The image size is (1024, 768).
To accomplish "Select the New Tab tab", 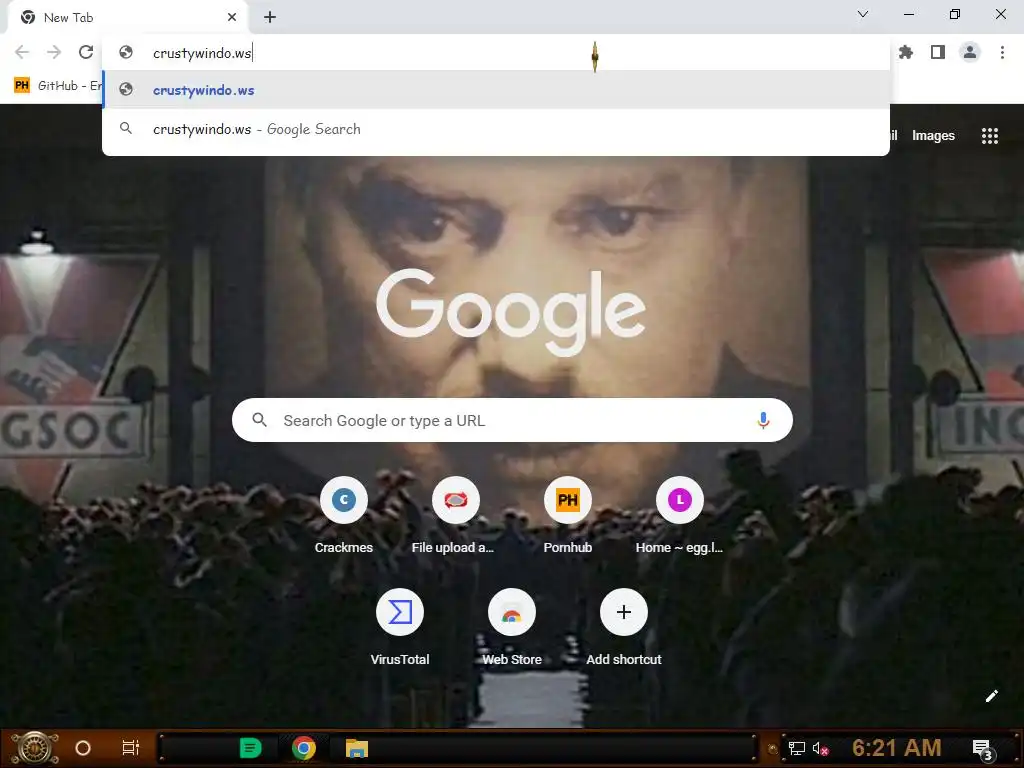I will pos(127,18).
